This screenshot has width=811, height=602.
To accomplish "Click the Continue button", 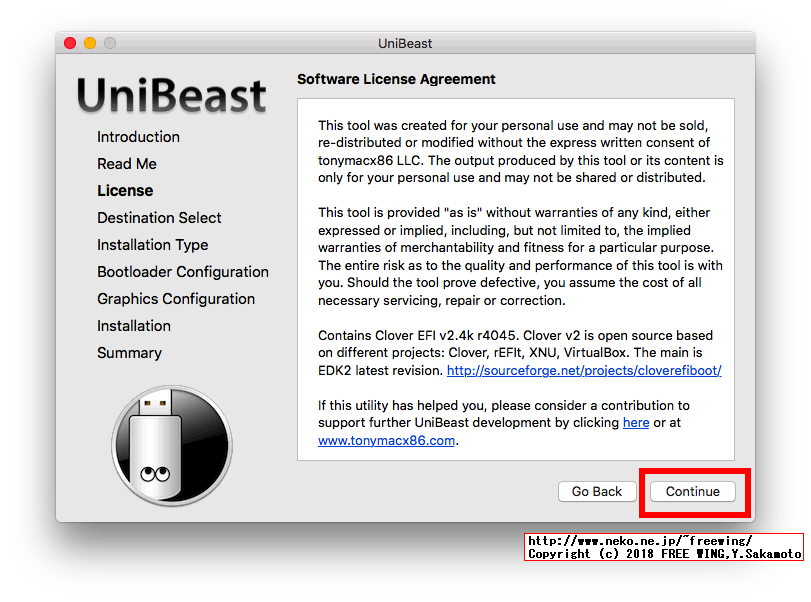I will pyautogui.click(x=692, y=491).
